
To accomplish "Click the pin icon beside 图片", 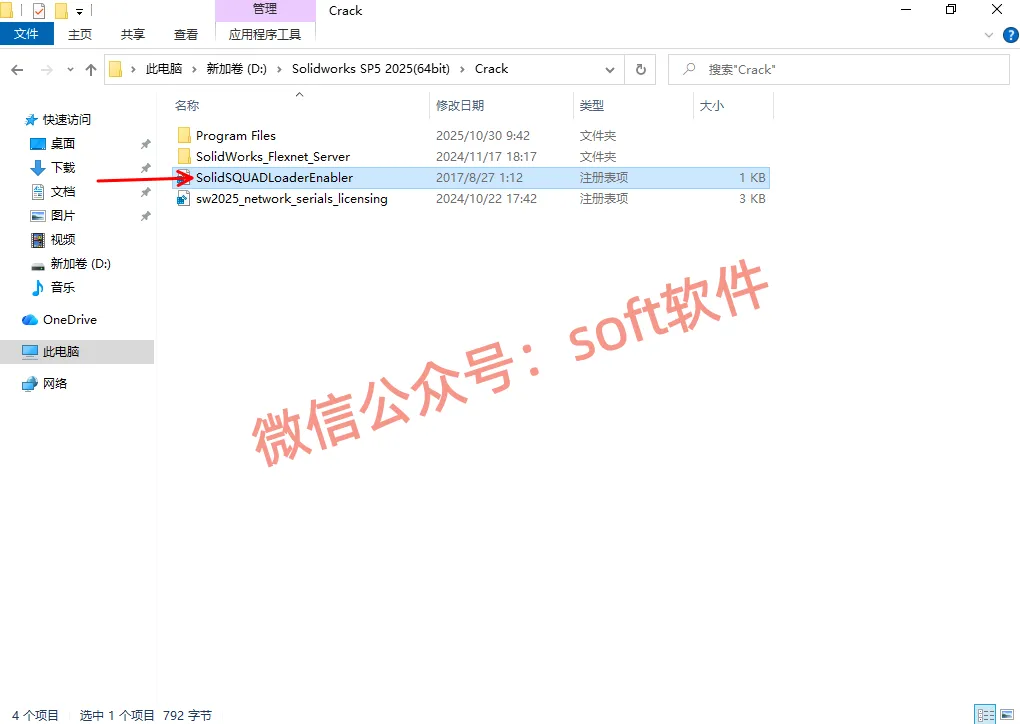I will (146, 215).
